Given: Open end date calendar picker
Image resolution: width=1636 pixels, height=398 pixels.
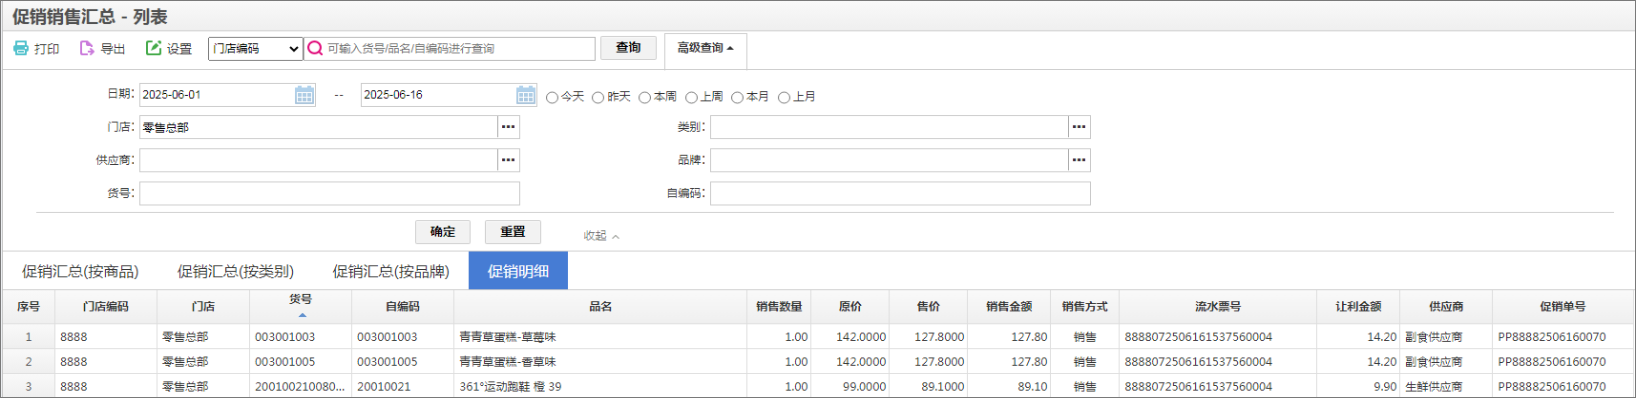Looking at the screenshot, I should pos(526,95).
